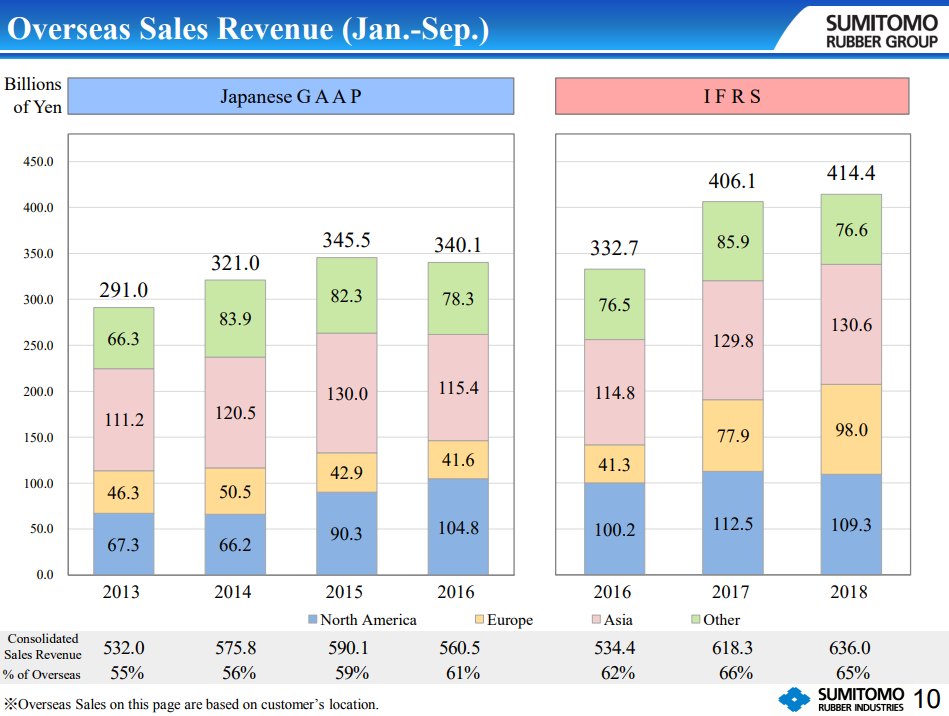Click the 532.0 consolidated sales revenue value
This screenshot has height=716, width=949.
[x=123, y=648]
